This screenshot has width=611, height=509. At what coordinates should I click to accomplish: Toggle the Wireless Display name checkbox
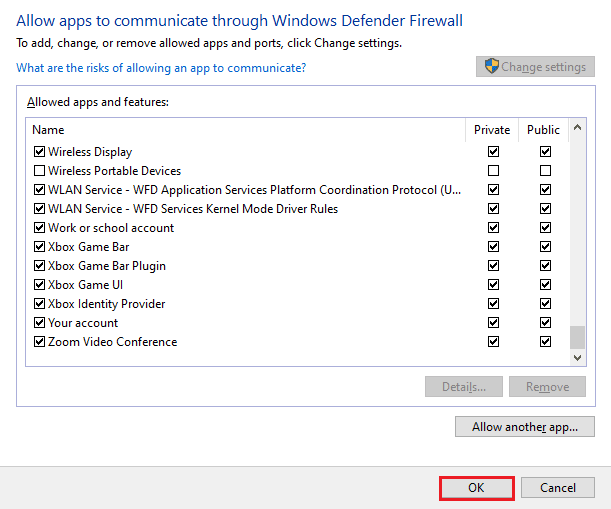point(40,152)
